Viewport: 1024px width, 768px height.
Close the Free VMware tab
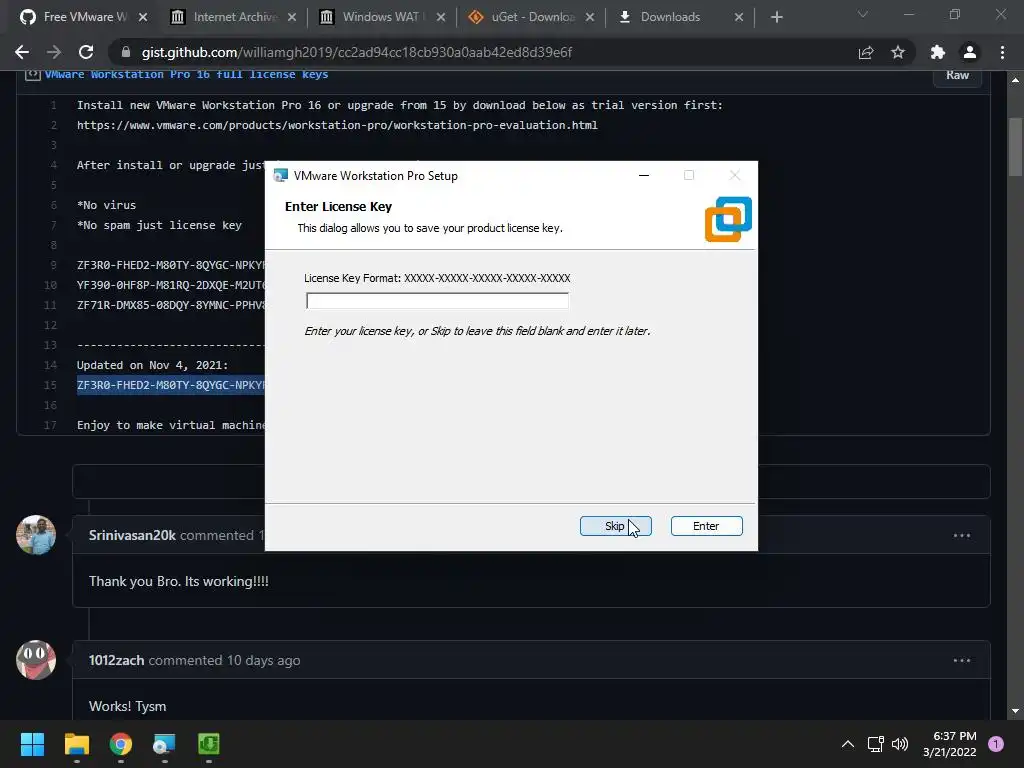click(x=143, y=18)
